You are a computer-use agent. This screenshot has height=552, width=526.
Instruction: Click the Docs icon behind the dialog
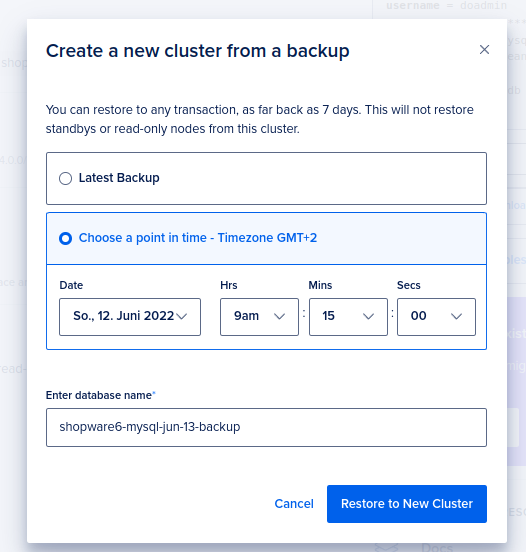tap(387, 547)
